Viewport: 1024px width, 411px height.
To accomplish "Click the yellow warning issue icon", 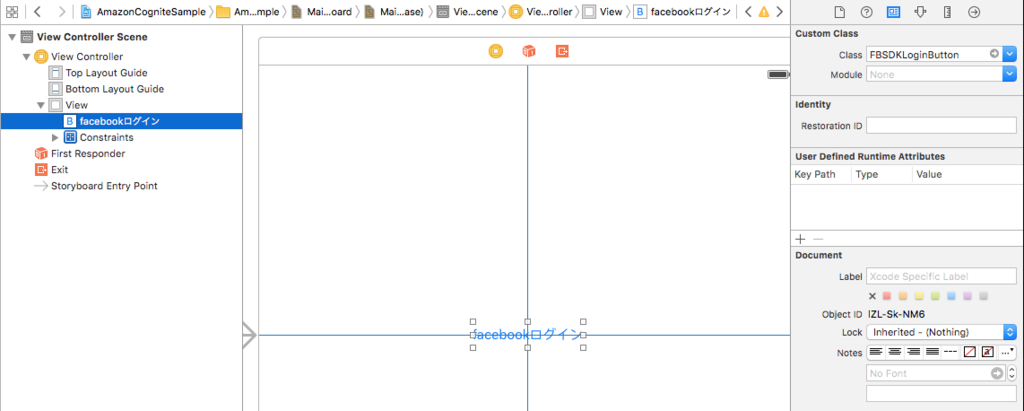I will [763, 12].
